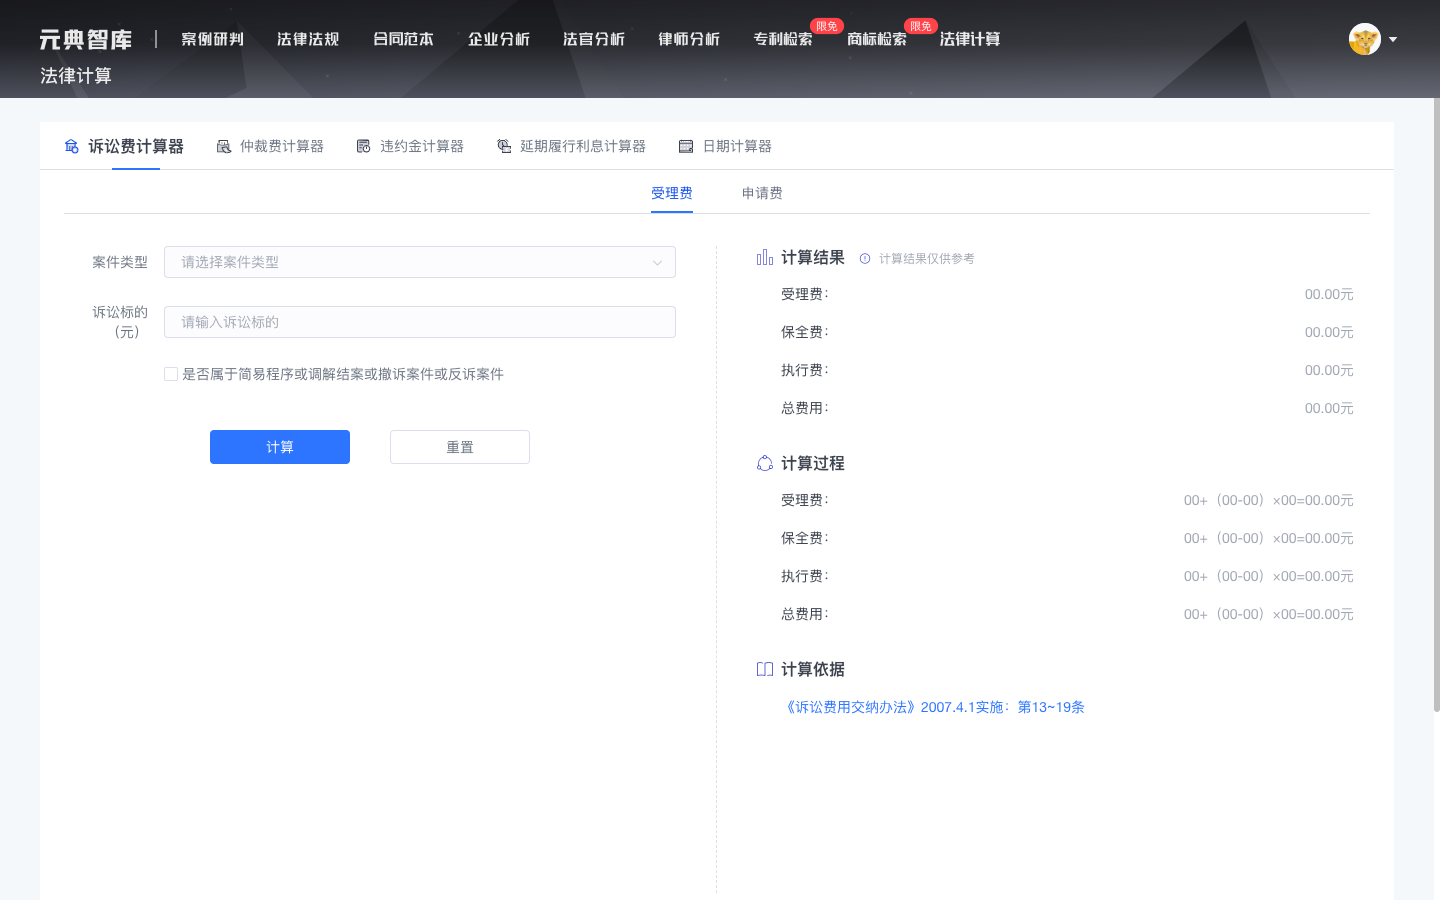
Task: Click the 计算过程 section icon
Action: pos(764,463)
